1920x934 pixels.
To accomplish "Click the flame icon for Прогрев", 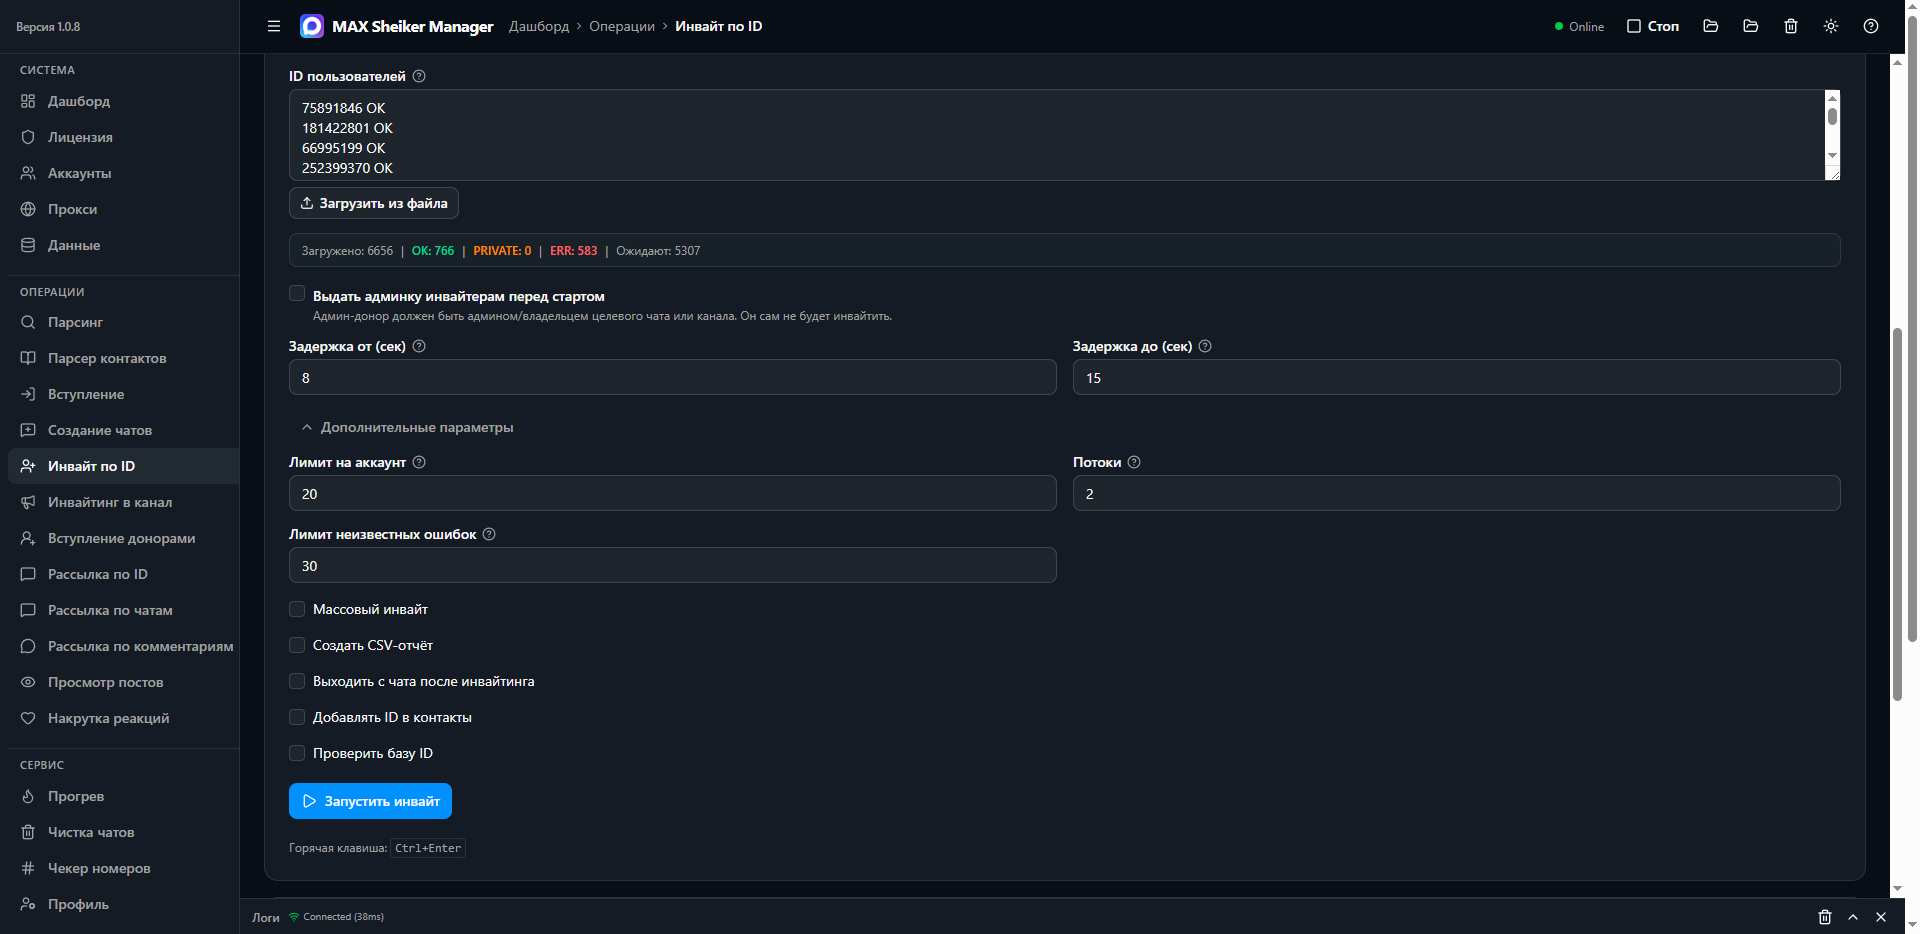I will click(x=28, y=796).
